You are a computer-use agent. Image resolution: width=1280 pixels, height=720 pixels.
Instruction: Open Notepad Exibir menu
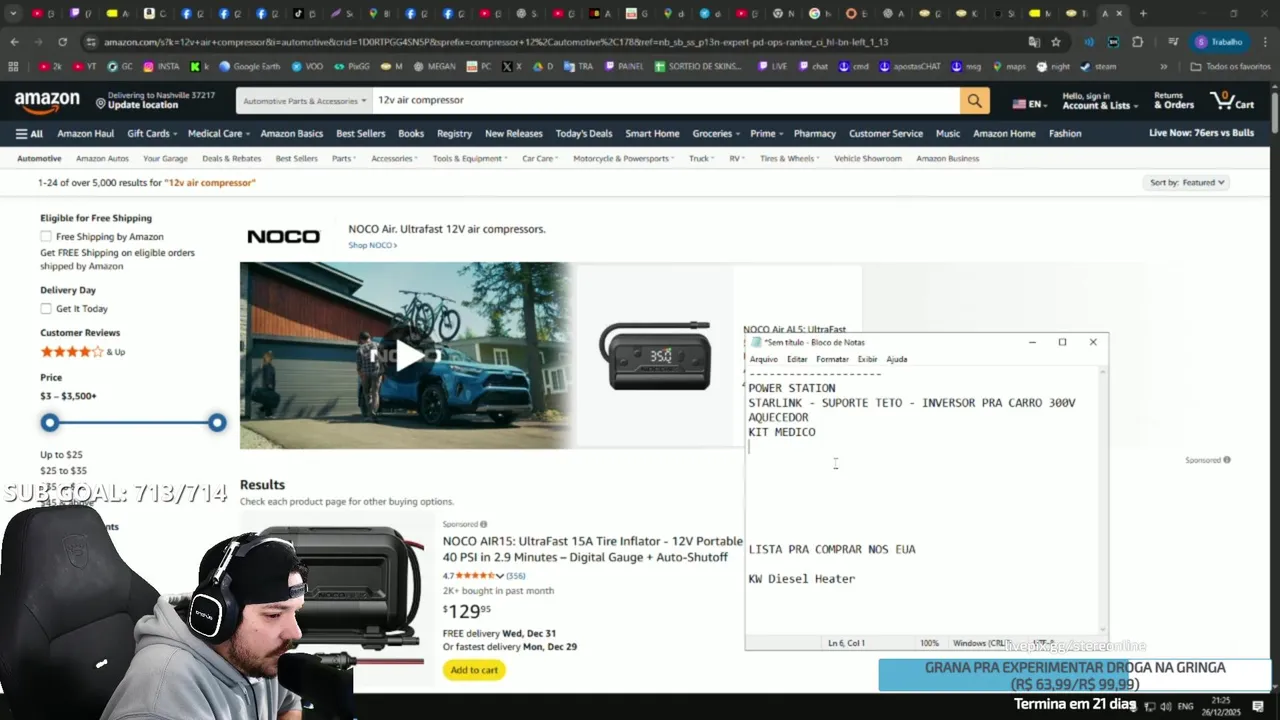coord(867,359)
